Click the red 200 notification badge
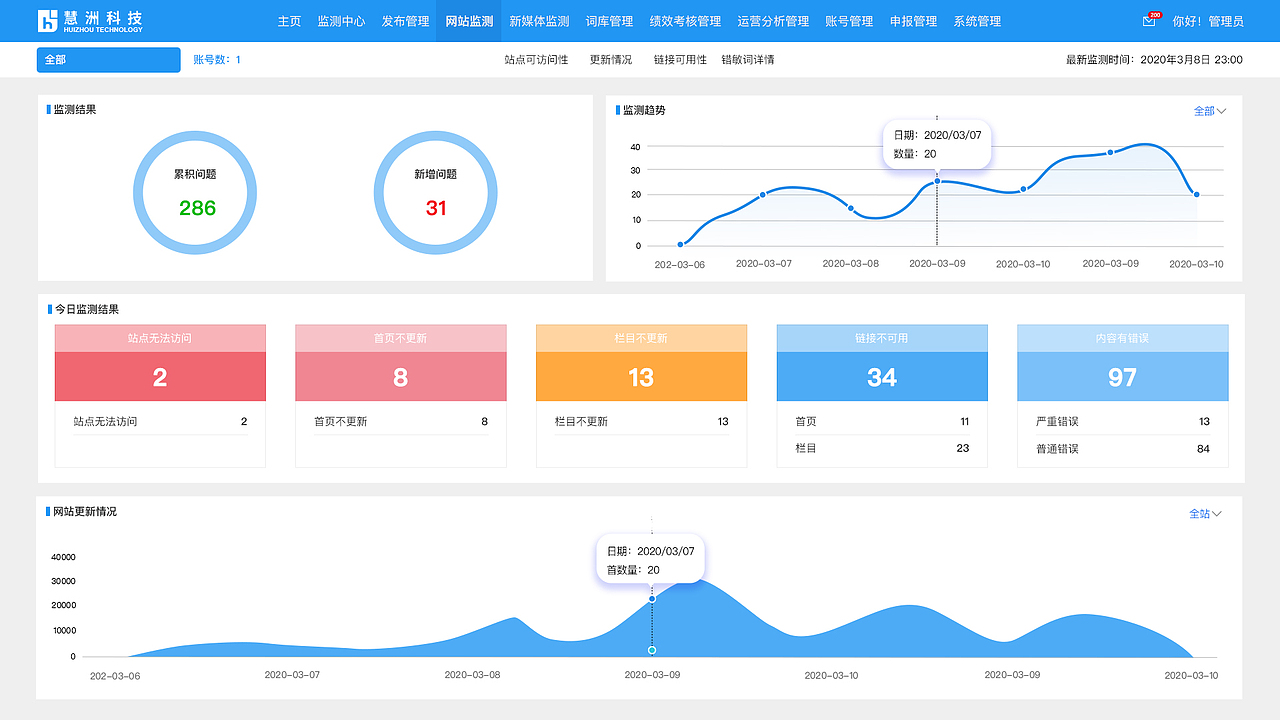The image size is (1280, 720). tap(1155, 15)
